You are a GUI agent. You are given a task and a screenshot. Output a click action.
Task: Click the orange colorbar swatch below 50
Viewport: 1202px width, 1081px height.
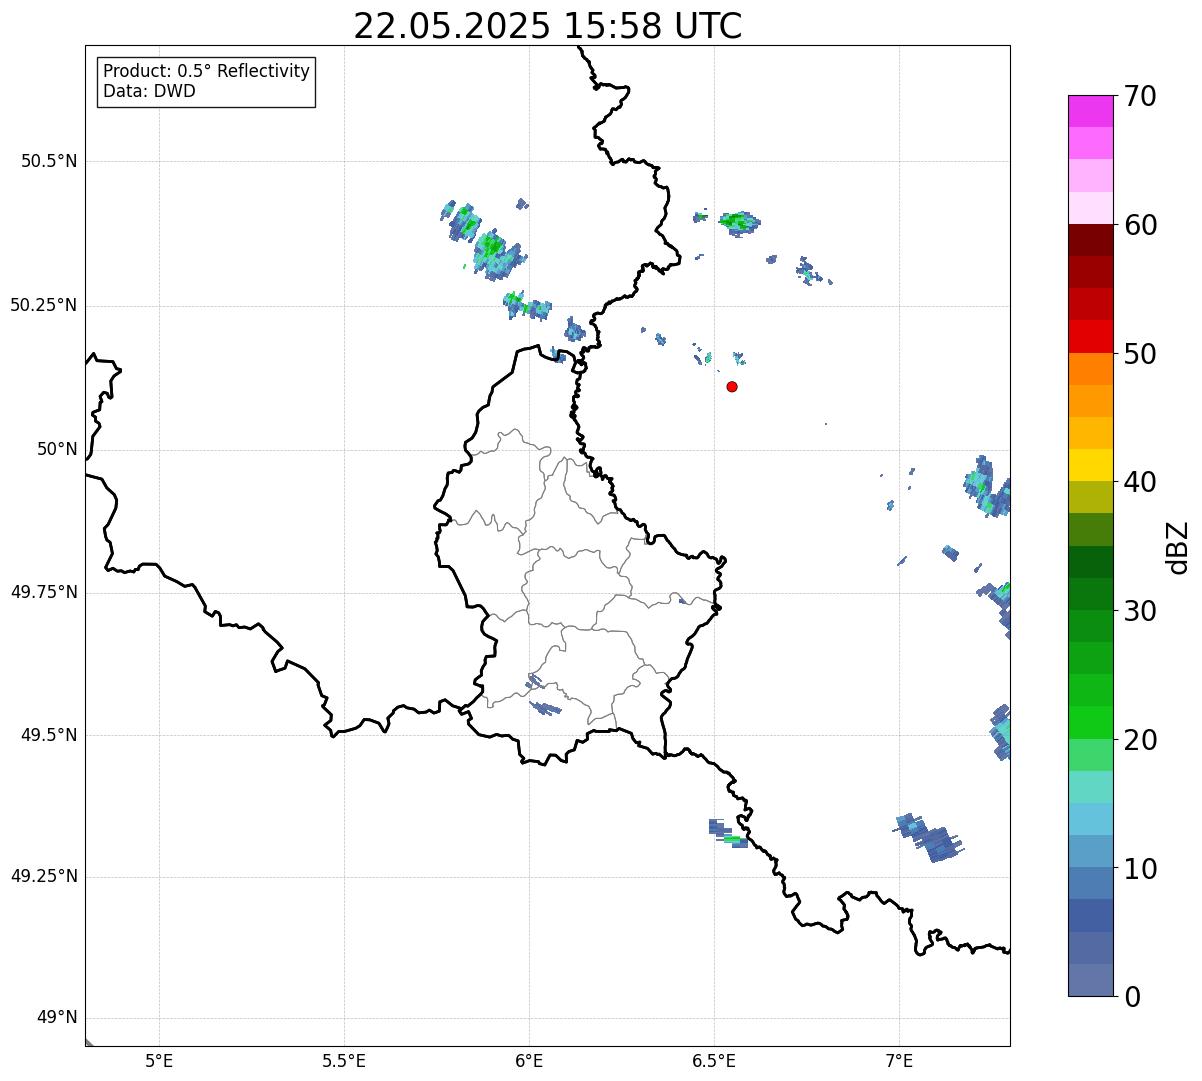(1090, 369)
